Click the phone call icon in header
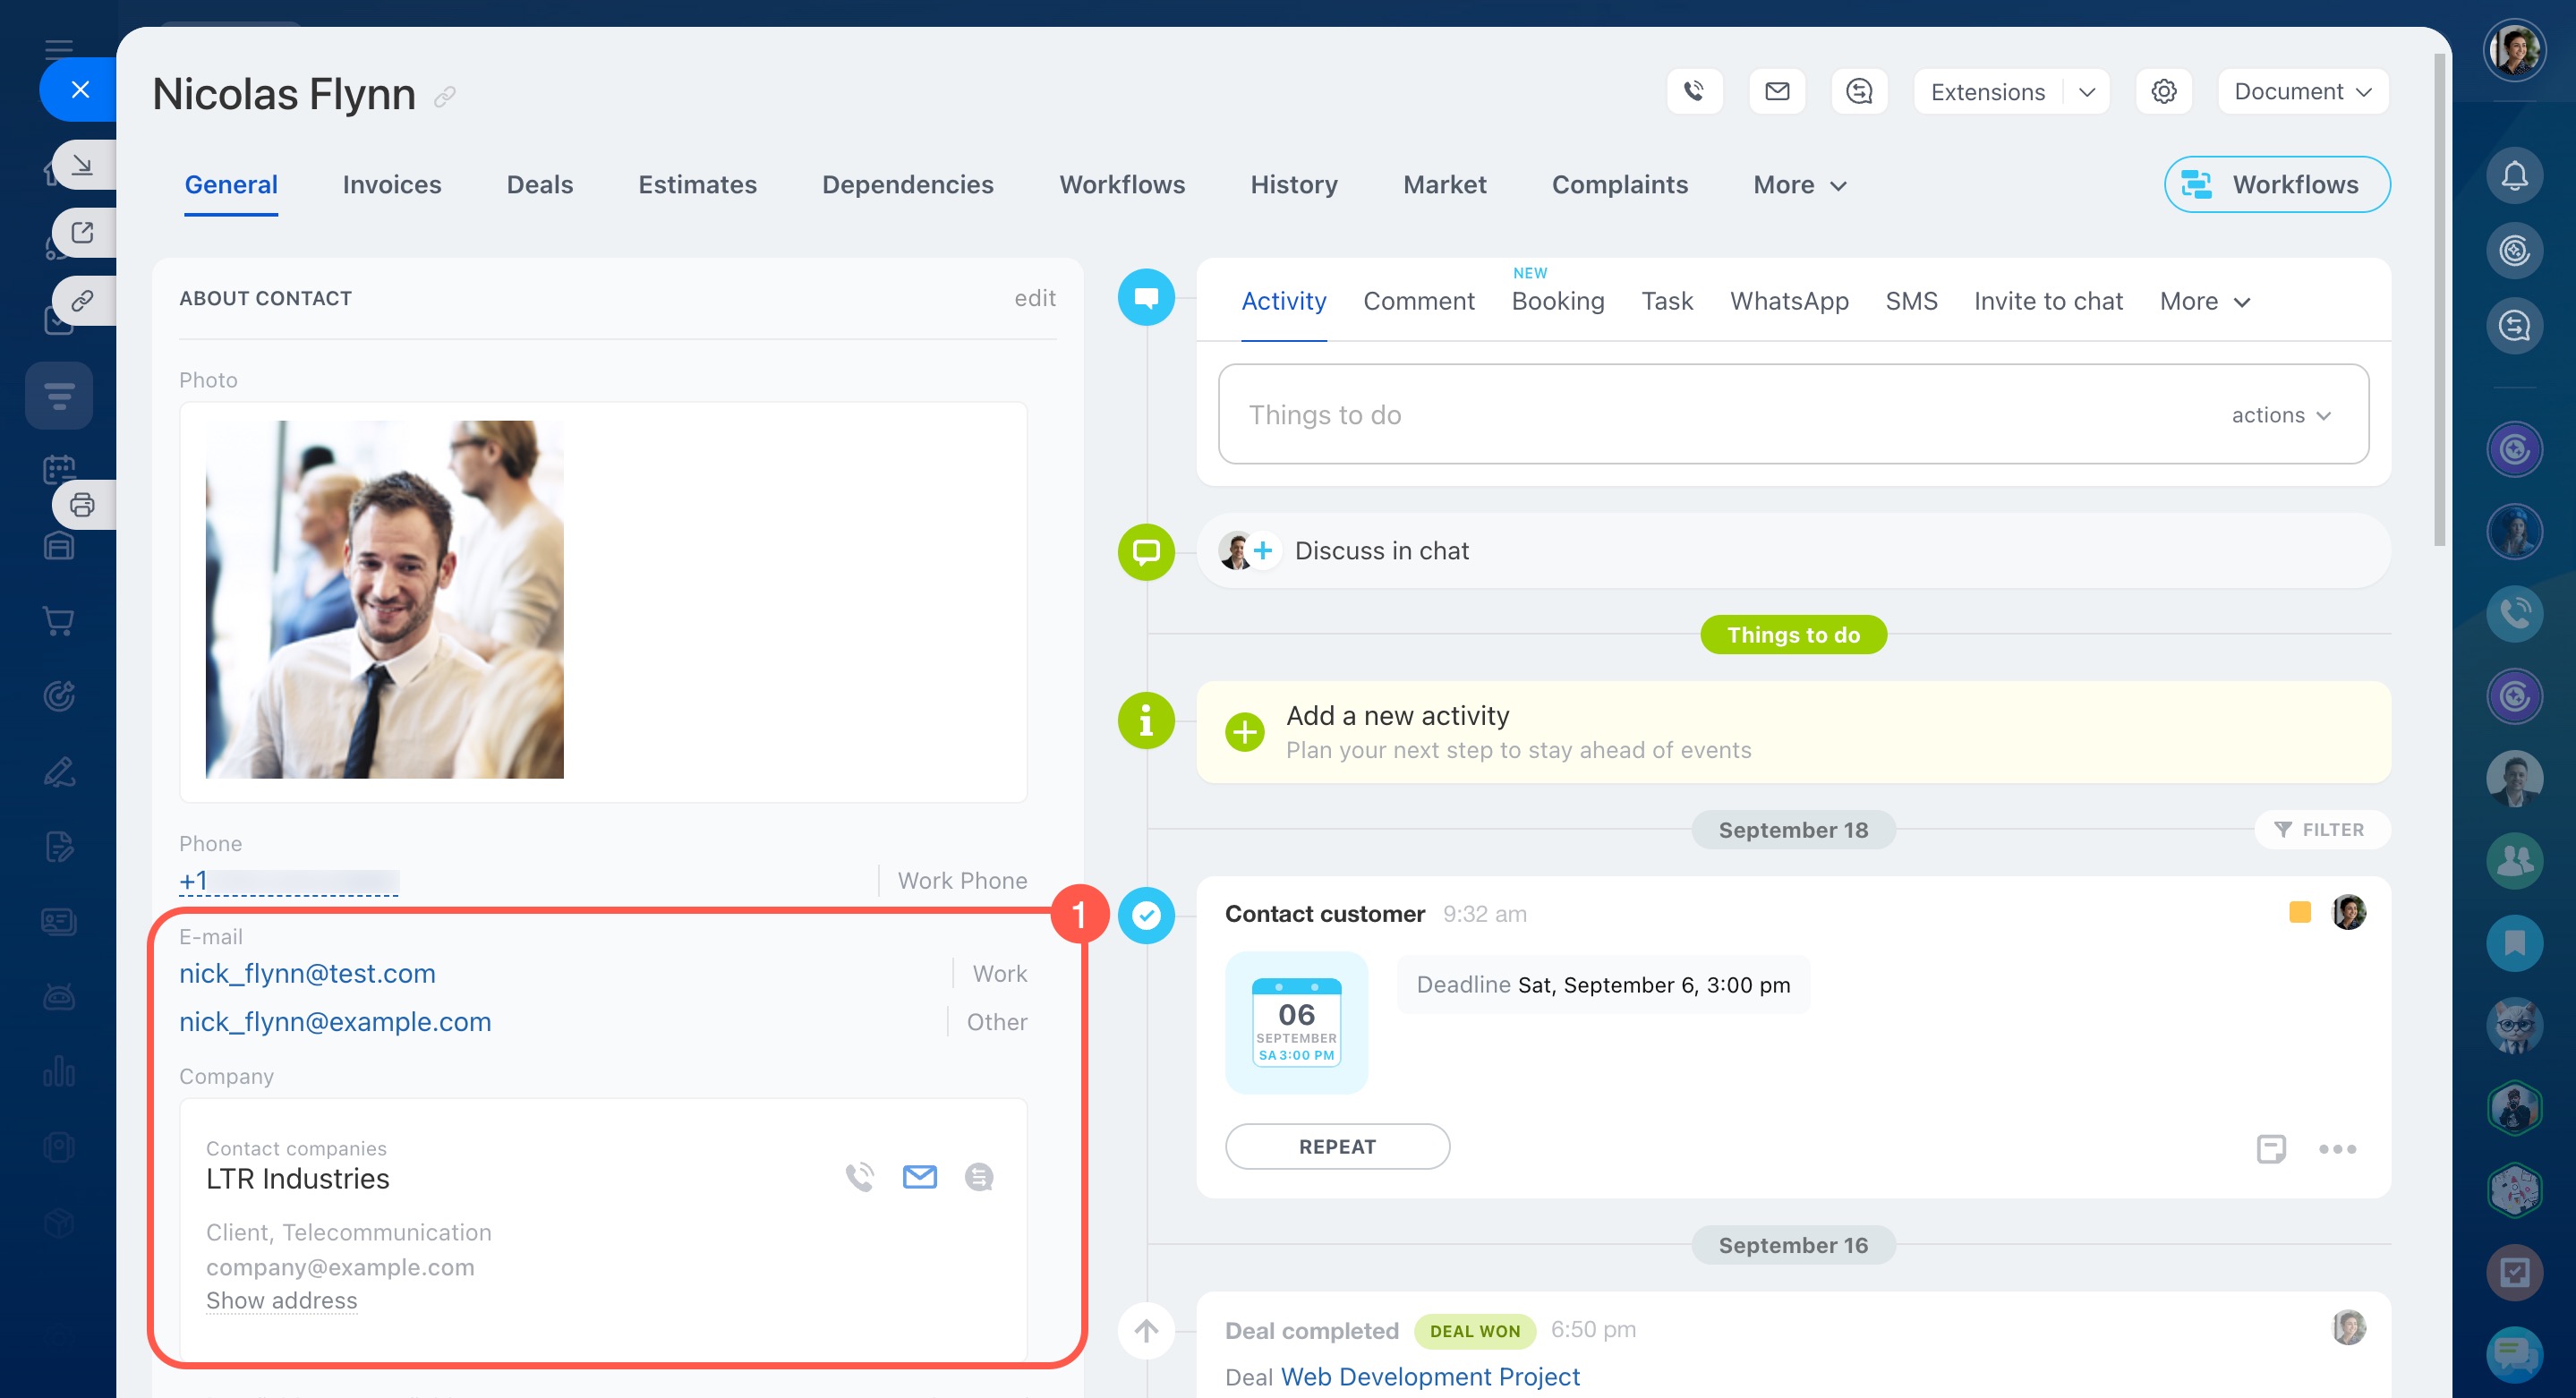Image resolution: width=2576 pixels, height=1398 pixels. pyautogui.click(x=1694, y=92)
